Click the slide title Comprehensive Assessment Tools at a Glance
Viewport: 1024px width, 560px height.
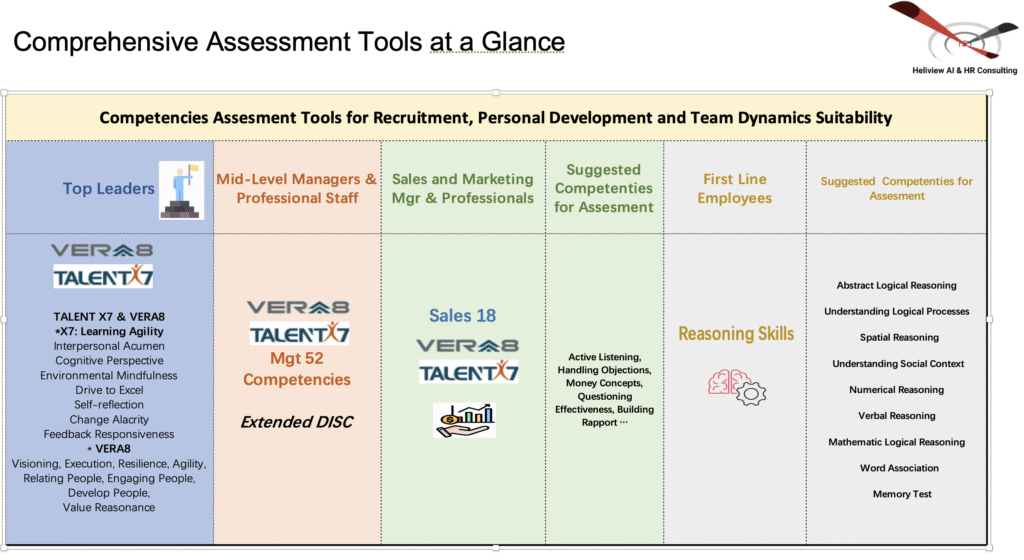(289, 42)
